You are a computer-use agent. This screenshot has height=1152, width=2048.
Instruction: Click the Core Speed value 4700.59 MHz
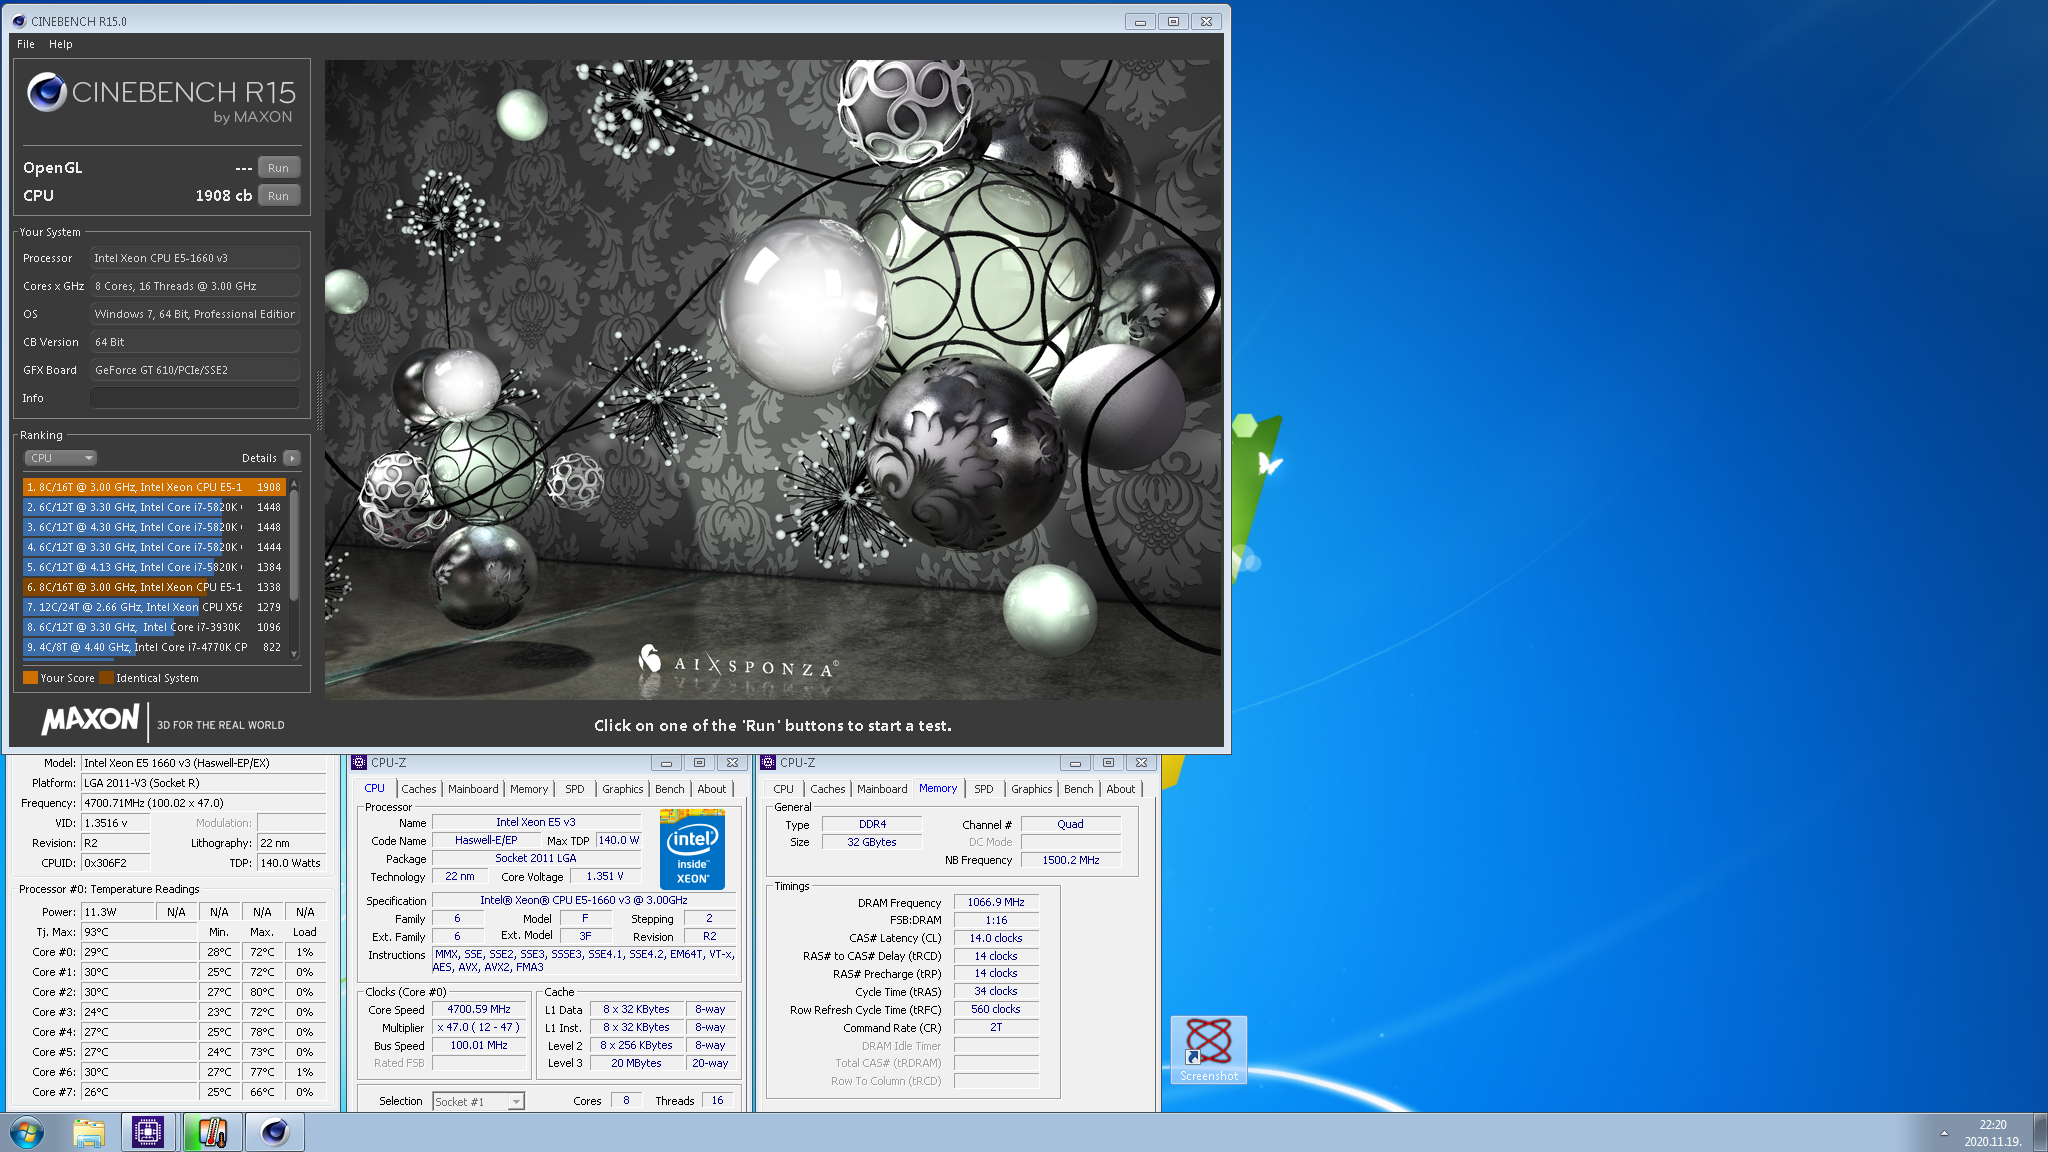(x=479, y=1010)
